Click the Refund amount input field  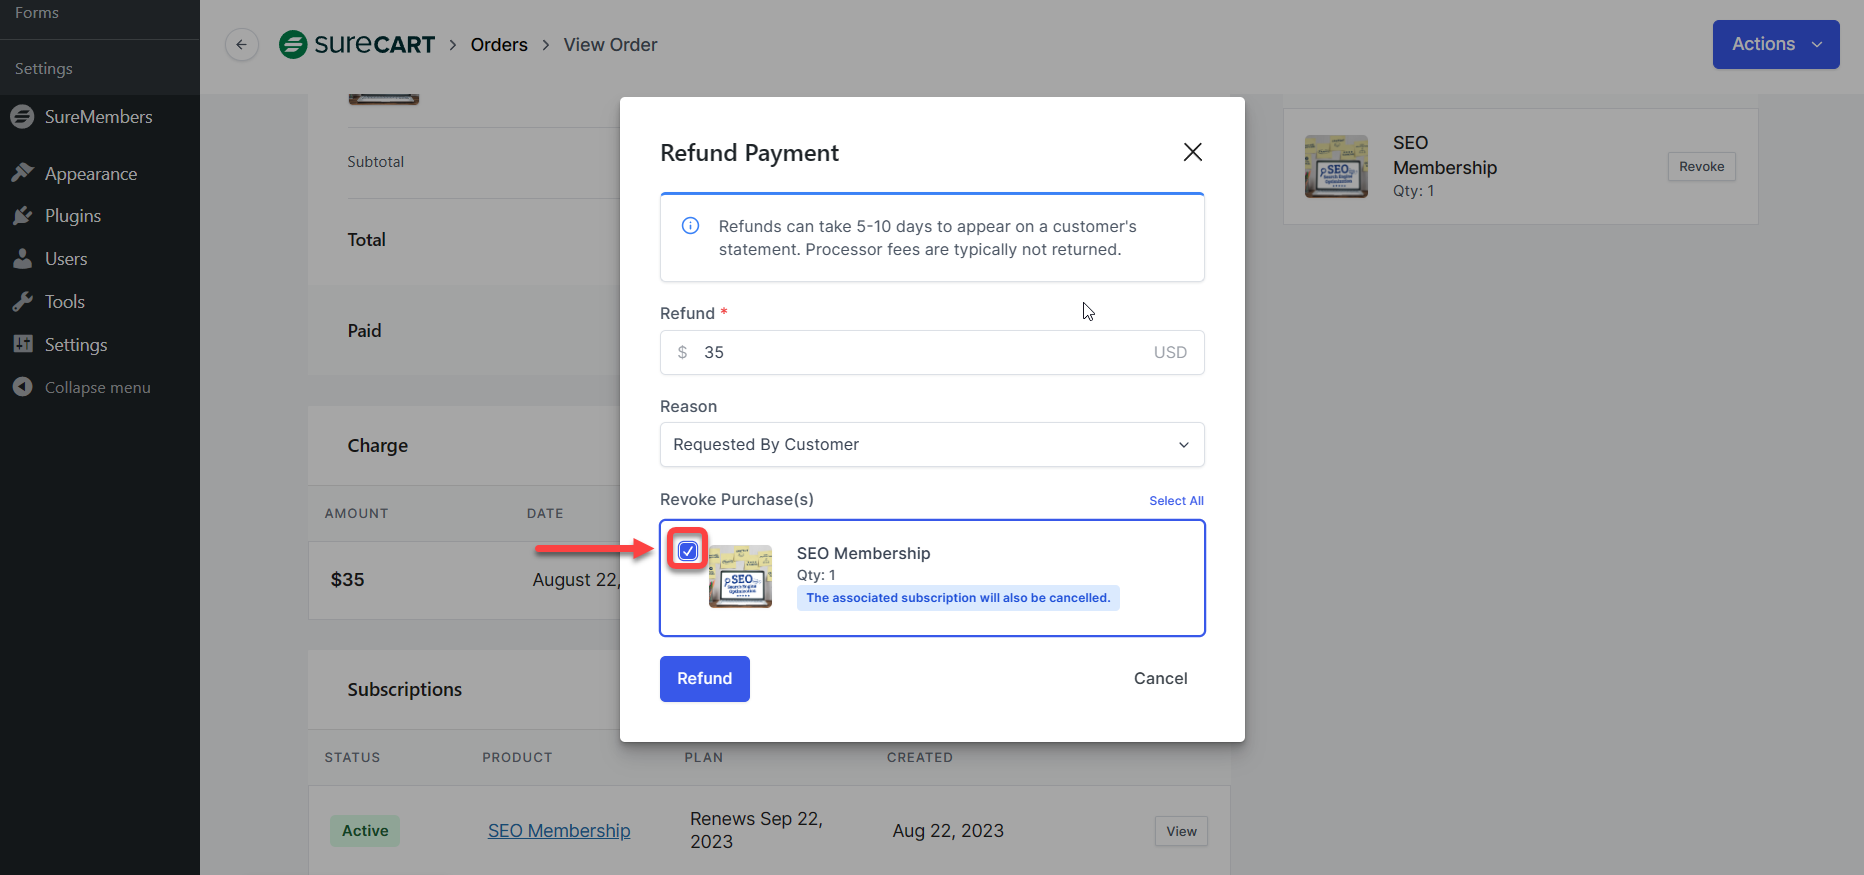tap(932, 353)
